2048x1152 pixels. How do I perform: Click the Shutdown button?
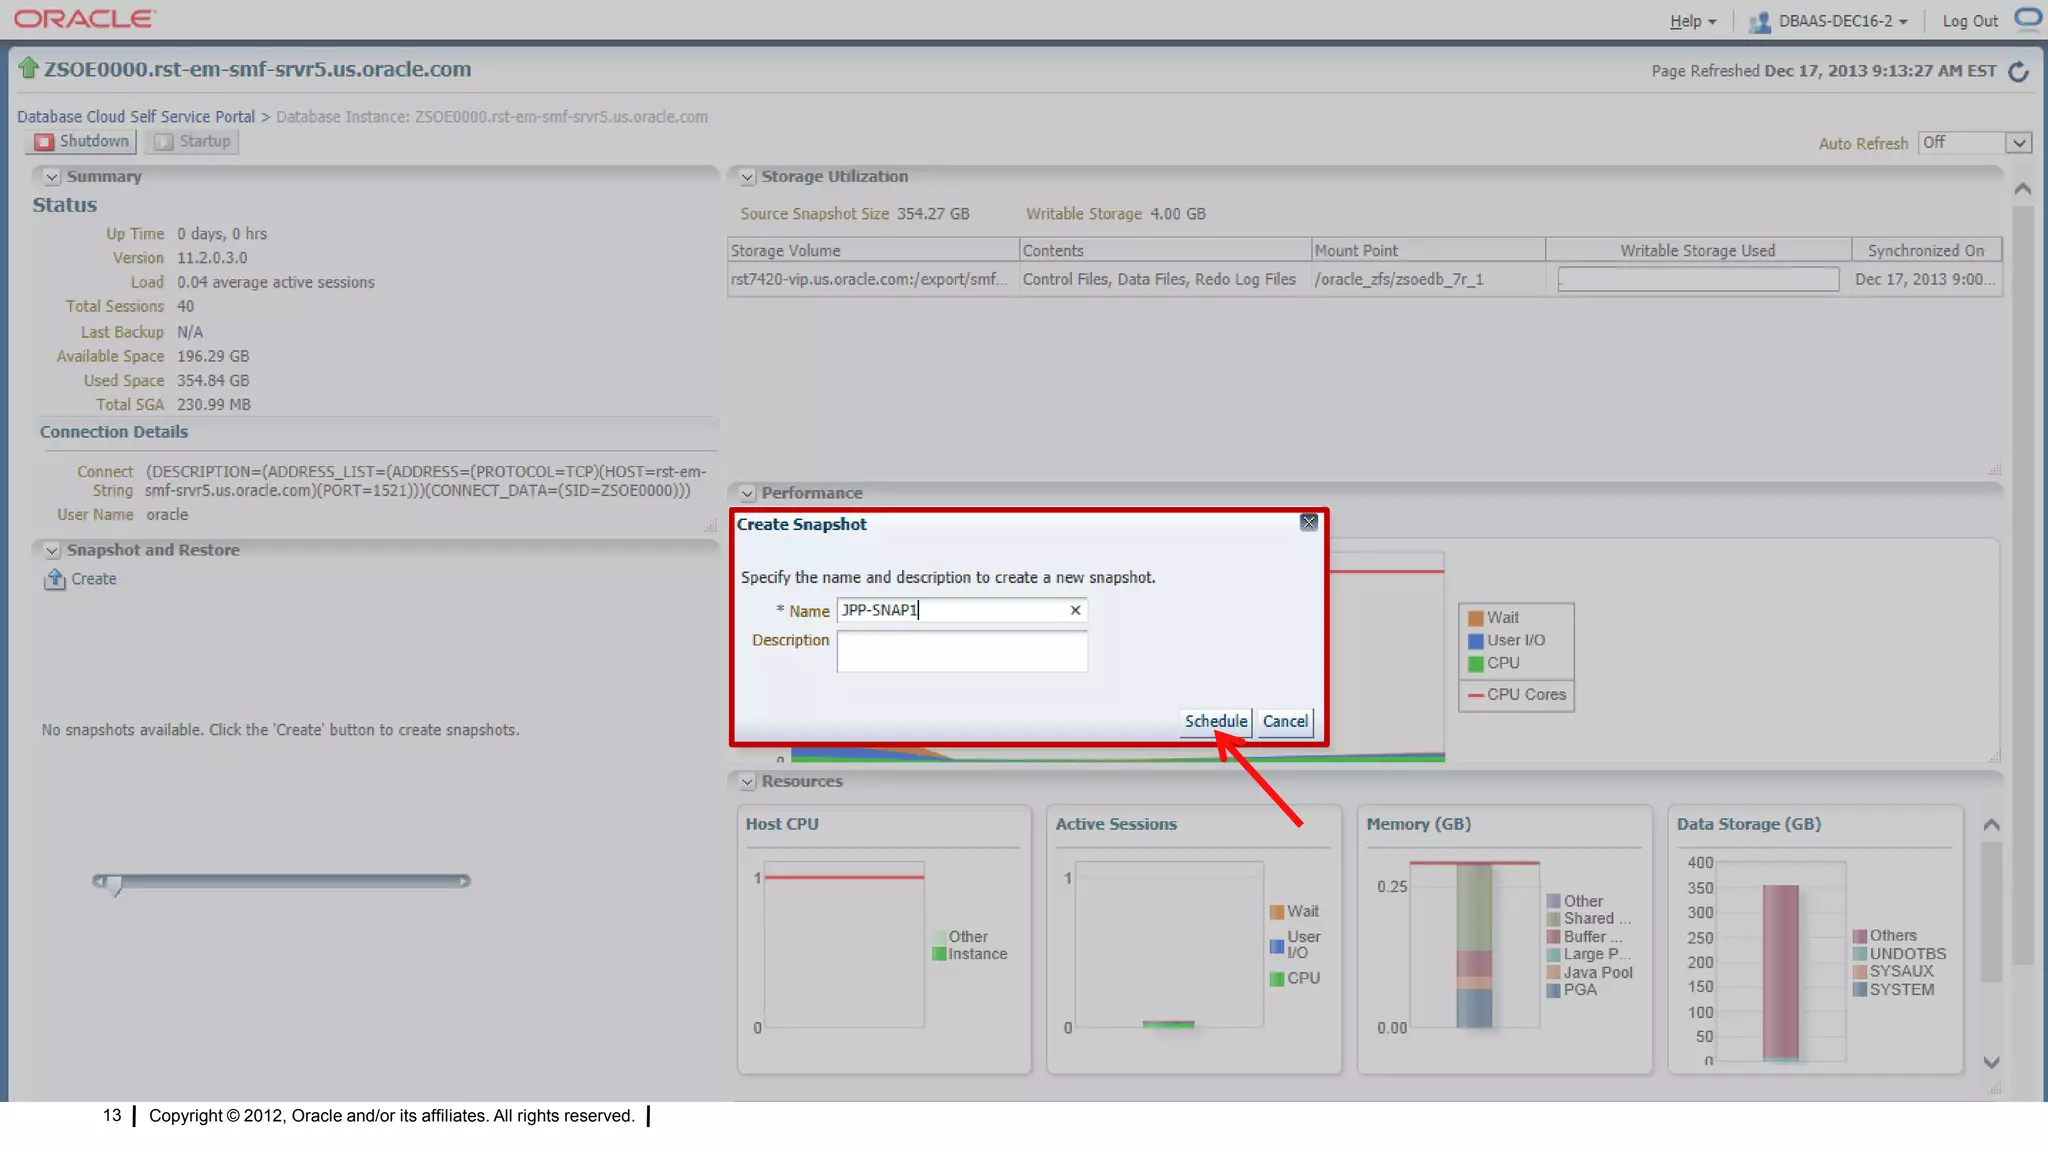[81, 141]
